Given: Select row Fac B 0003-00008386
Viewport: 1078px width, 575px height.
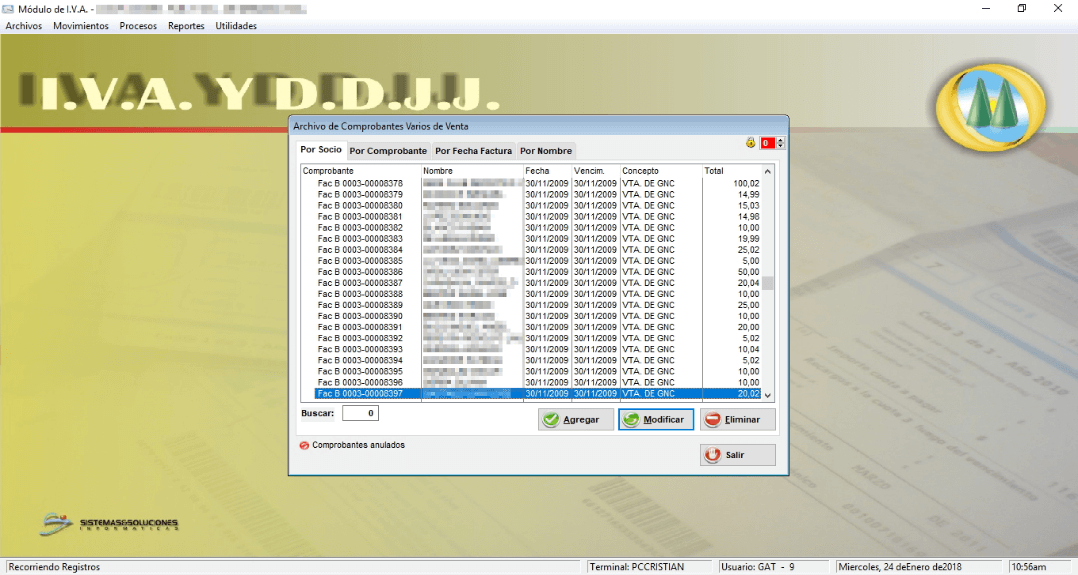Looking at the screenshot, I should coord(538,272).
